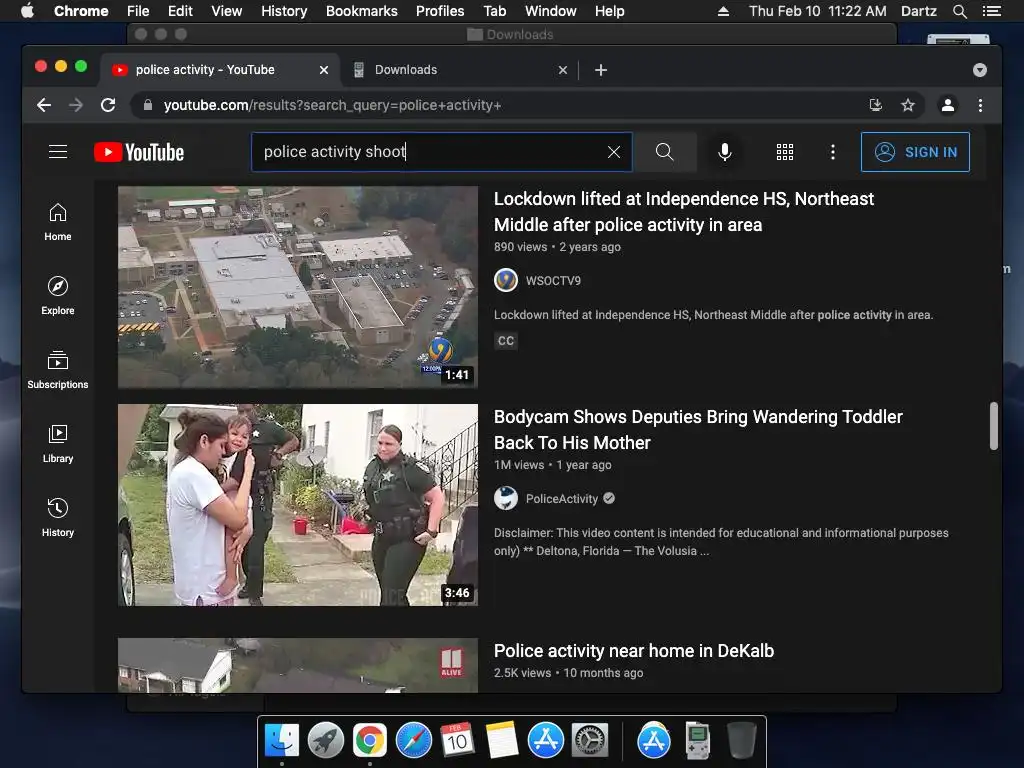Screen dimensions: 1024x768
Task: Open the View menu
Action: point(227,11)
